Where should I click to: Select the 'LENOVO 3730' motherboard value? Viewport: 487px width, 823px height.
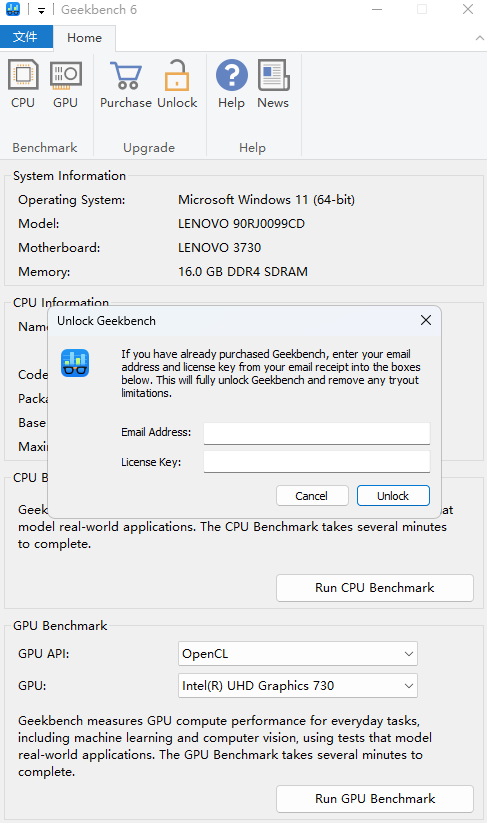[219, 247]
